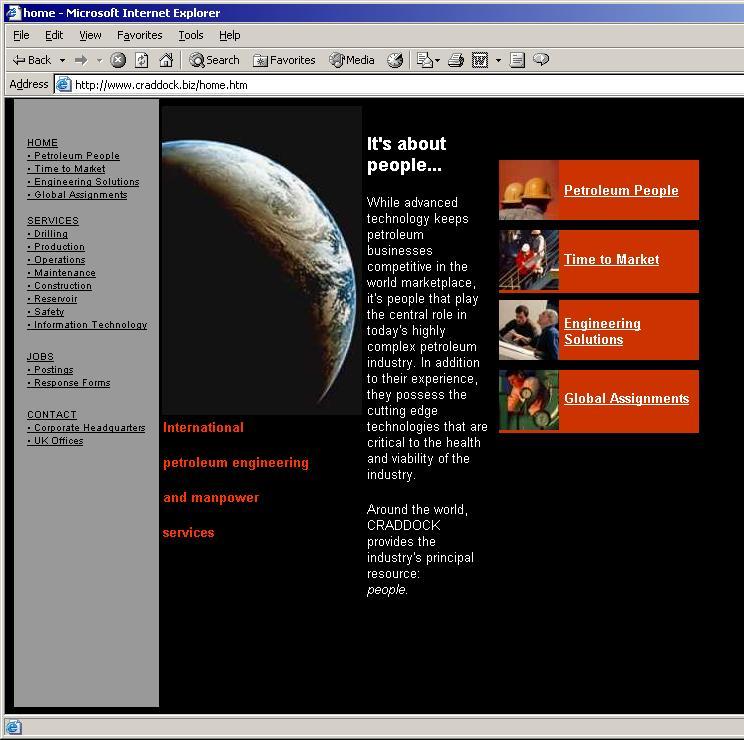Click the two engineers thumbnail image

[x=529, y=330]
